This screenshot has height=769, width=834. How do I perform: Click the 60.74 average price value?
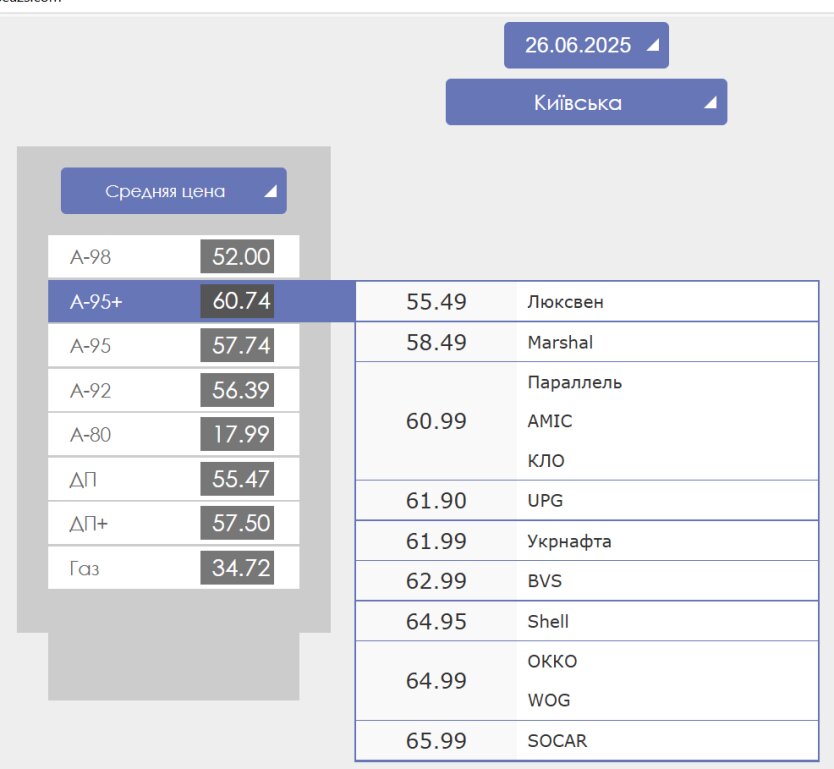tap(237, 301)
